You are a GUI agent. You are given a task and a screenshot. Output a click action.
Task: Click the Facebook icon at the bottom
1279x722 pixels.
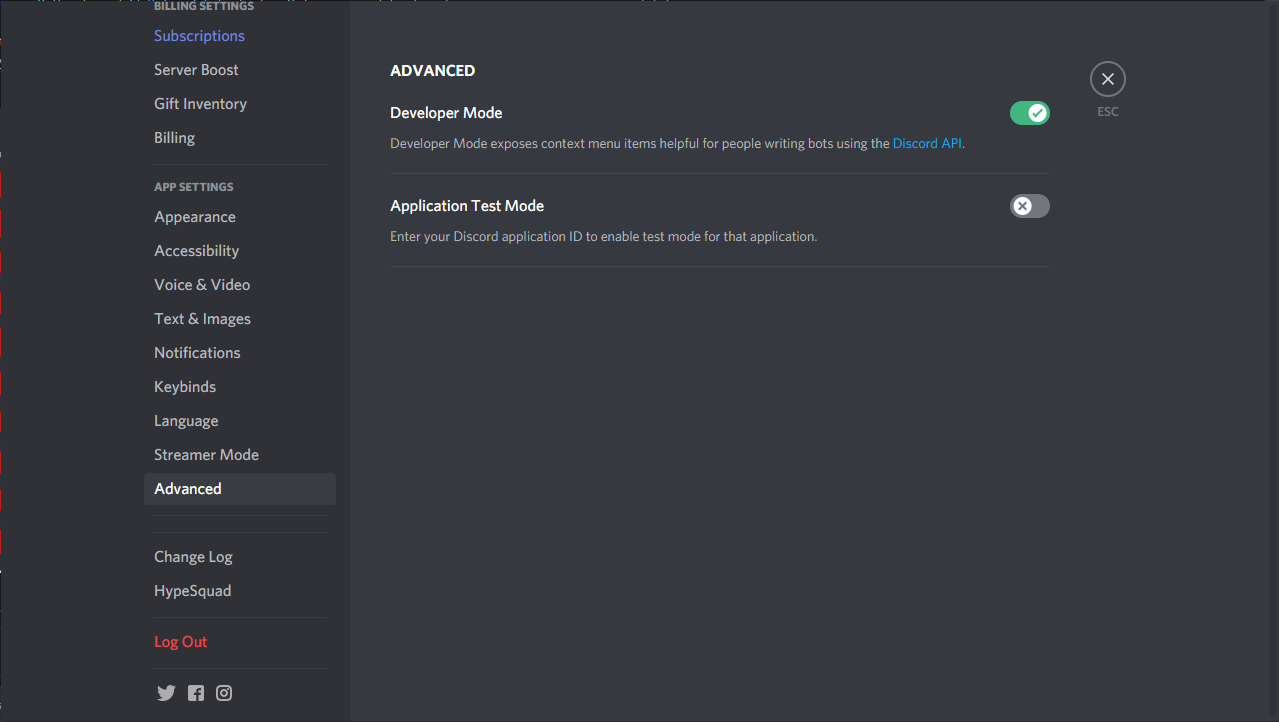195,692
